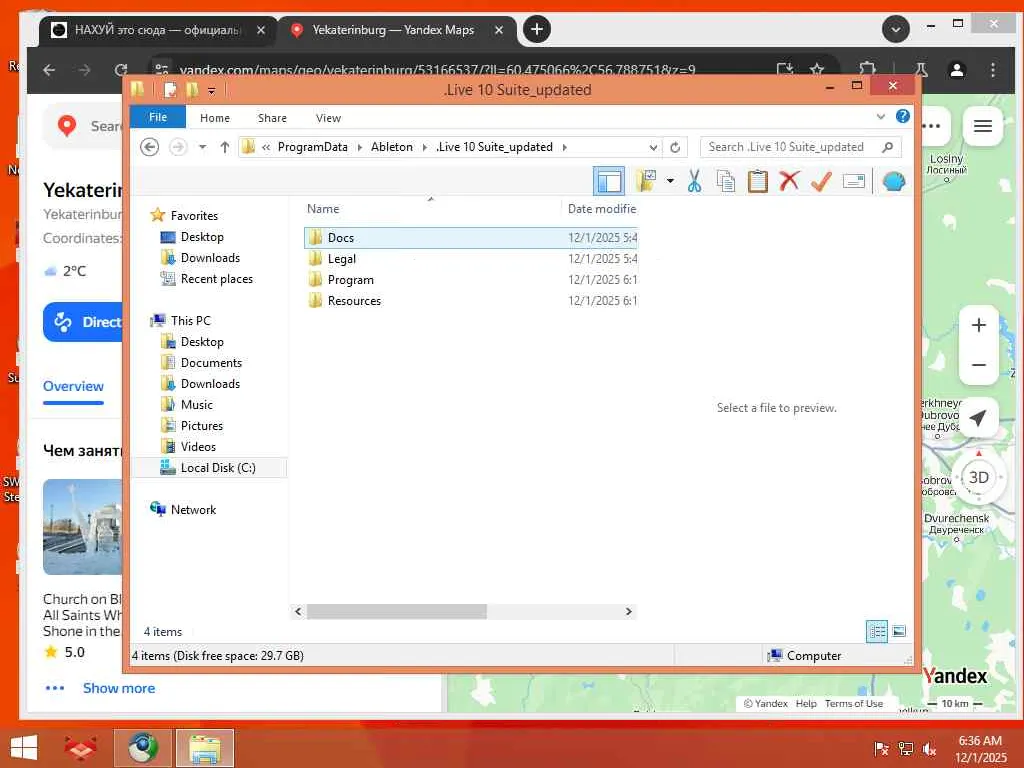Click Show more in Yandex Maps panel
1024x768 pixels.
click(119, 688)
